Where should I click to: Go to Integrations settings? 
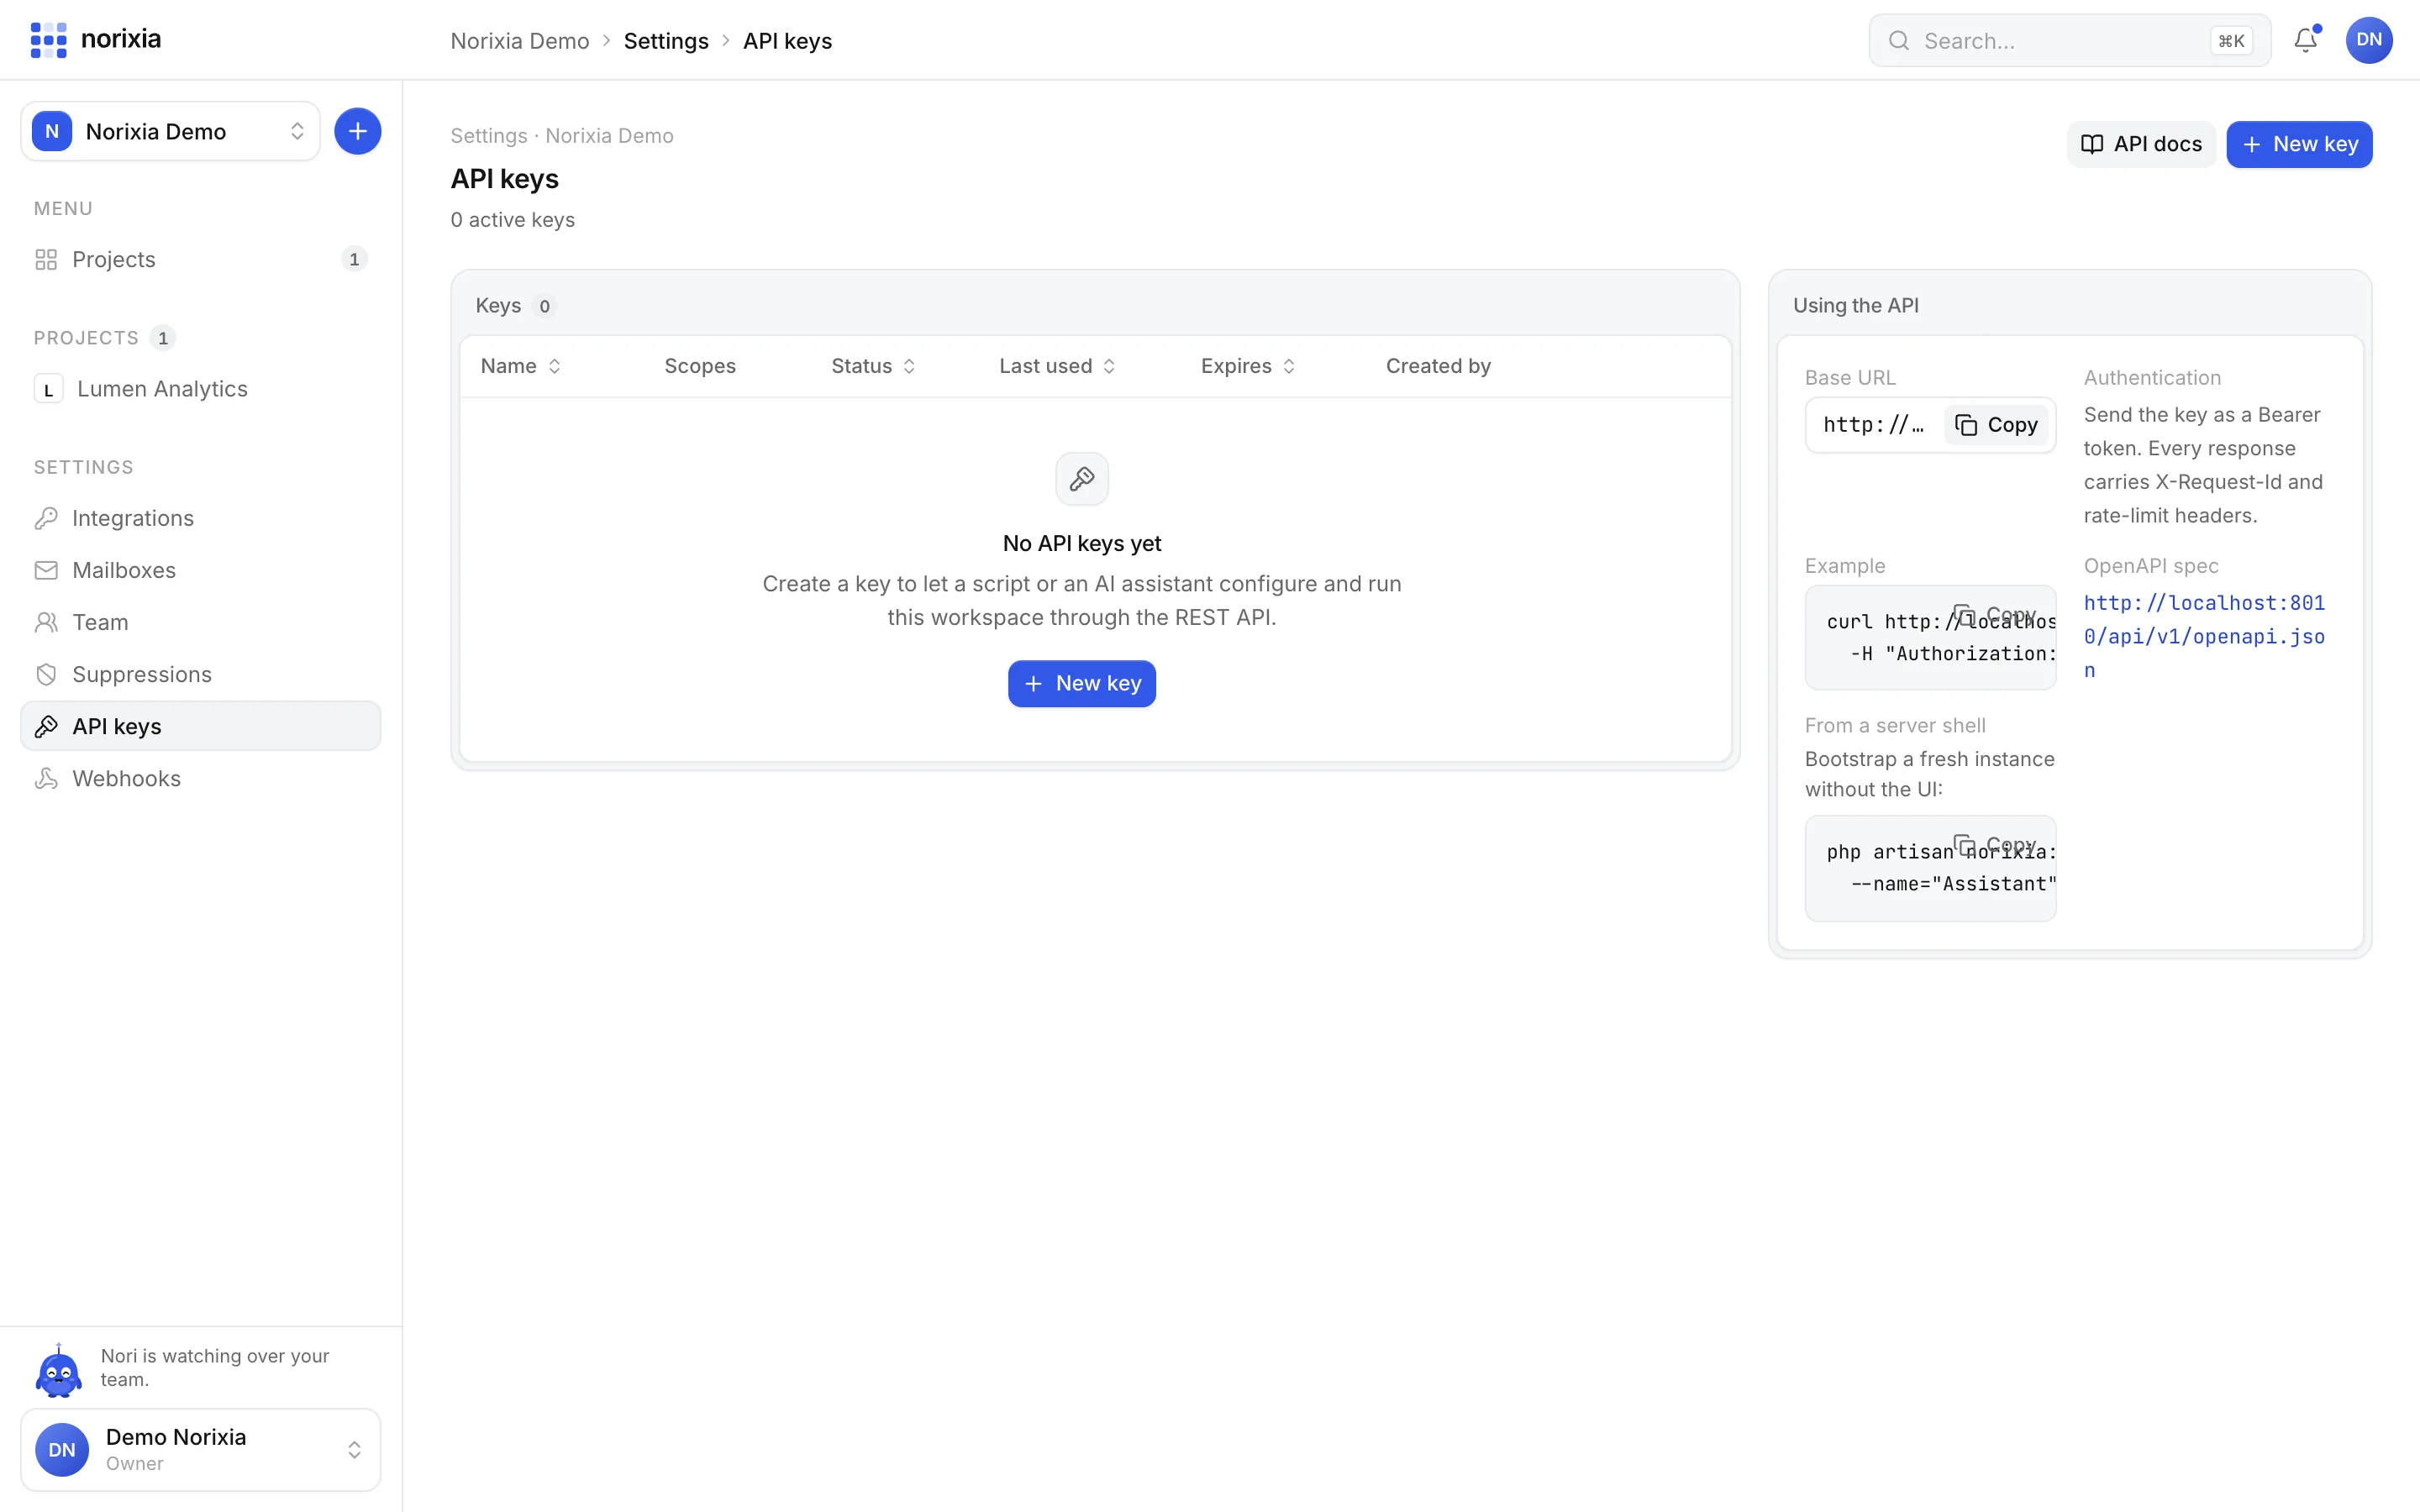click(200, 518)
